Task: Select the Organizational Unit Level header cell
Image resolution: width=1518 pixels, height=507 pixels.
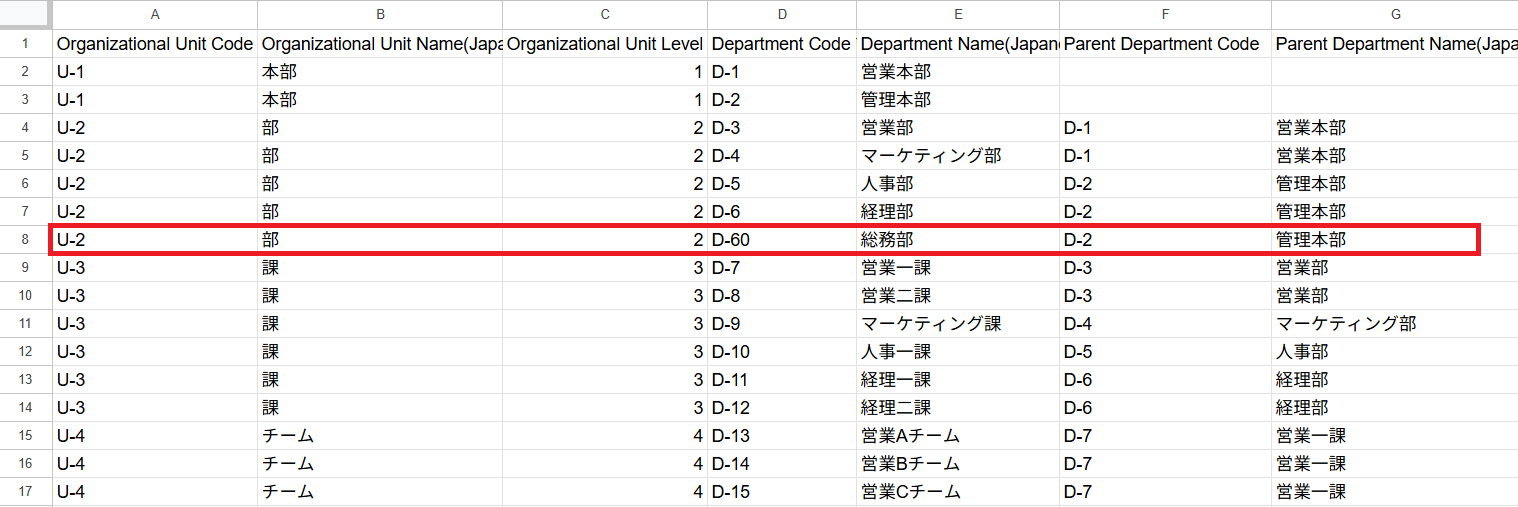Action: 604,44
